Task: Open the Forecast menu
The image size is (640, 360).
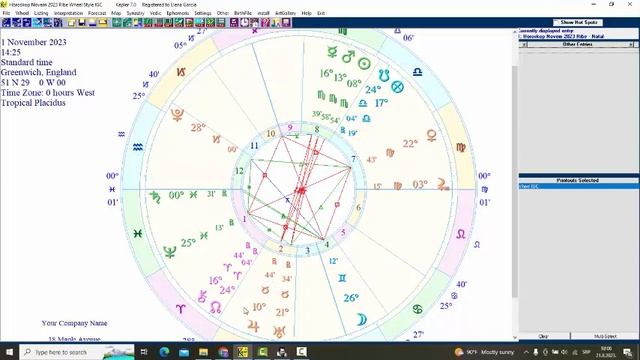Action: coord(97,13)
